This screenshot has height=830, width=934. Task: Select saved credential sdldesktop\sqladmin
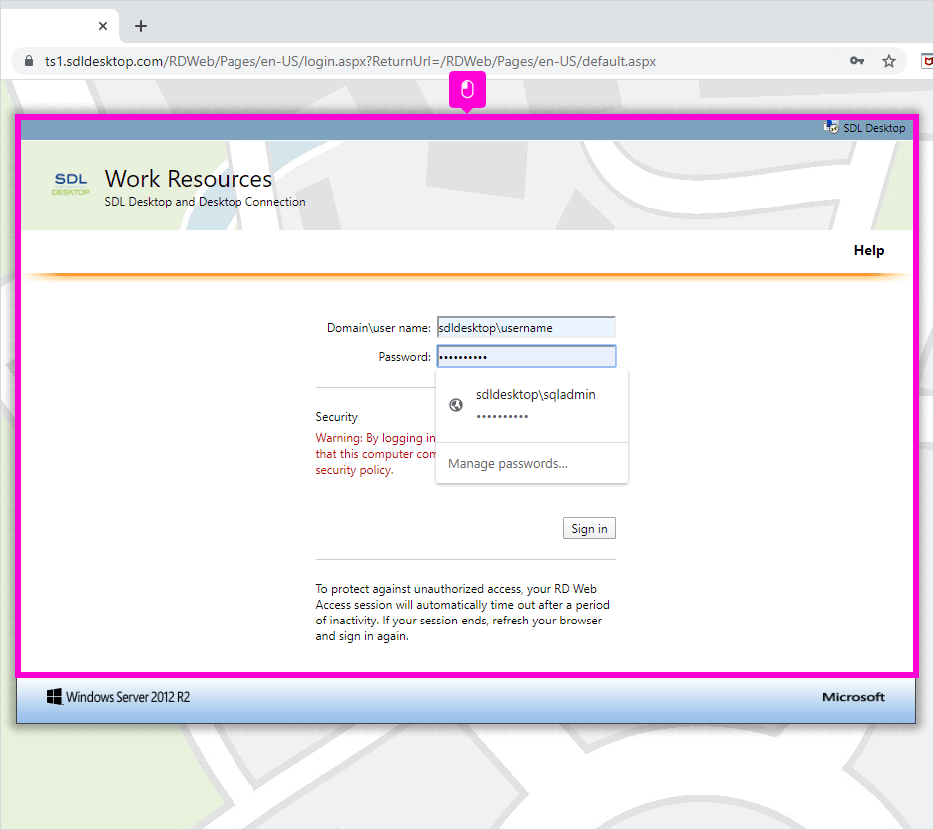[532, 405]
